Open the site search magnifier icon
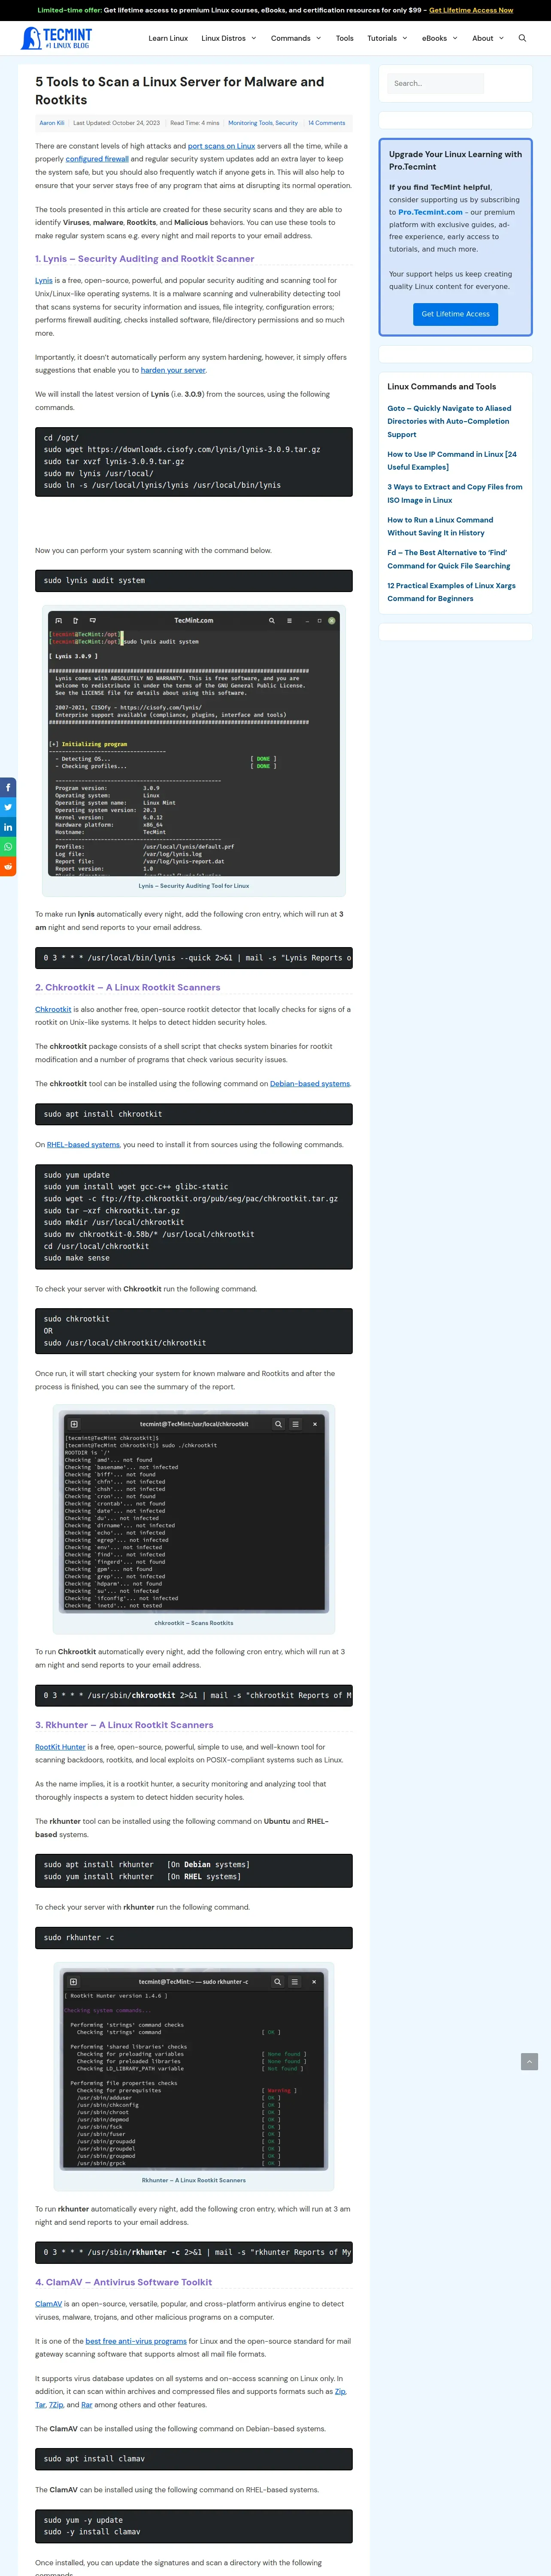Image resolution: width=551 pixels, height=2576 pixels. (522, 38)
